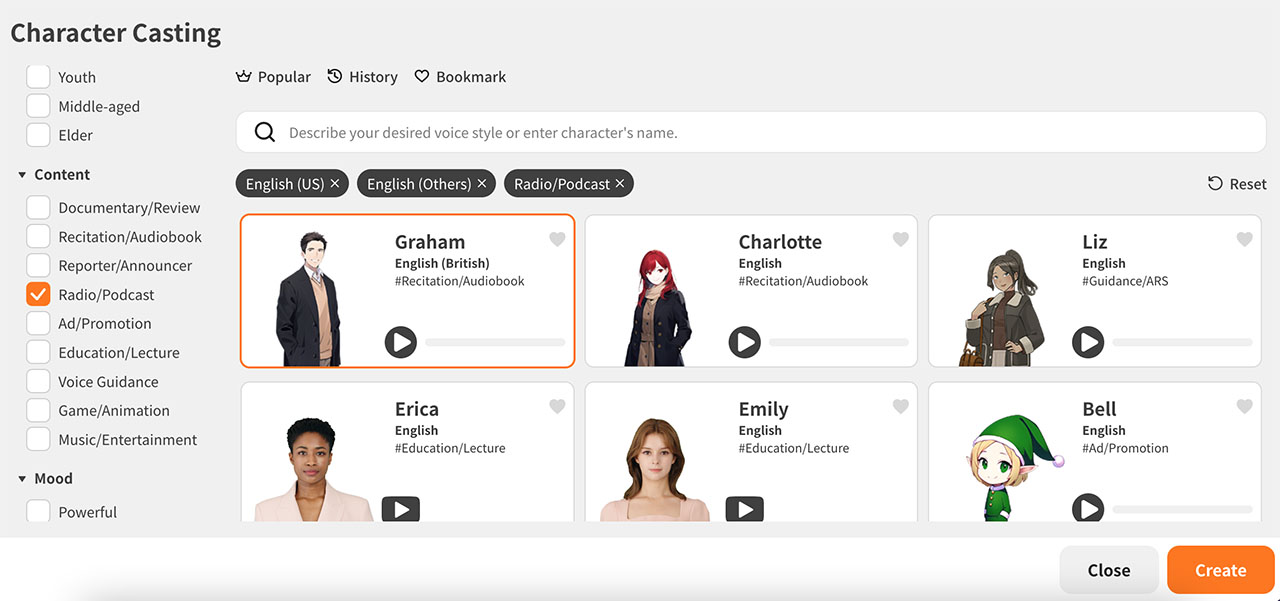Bookmark the Erica character card

pyautogui.click(x=557, y=406)
